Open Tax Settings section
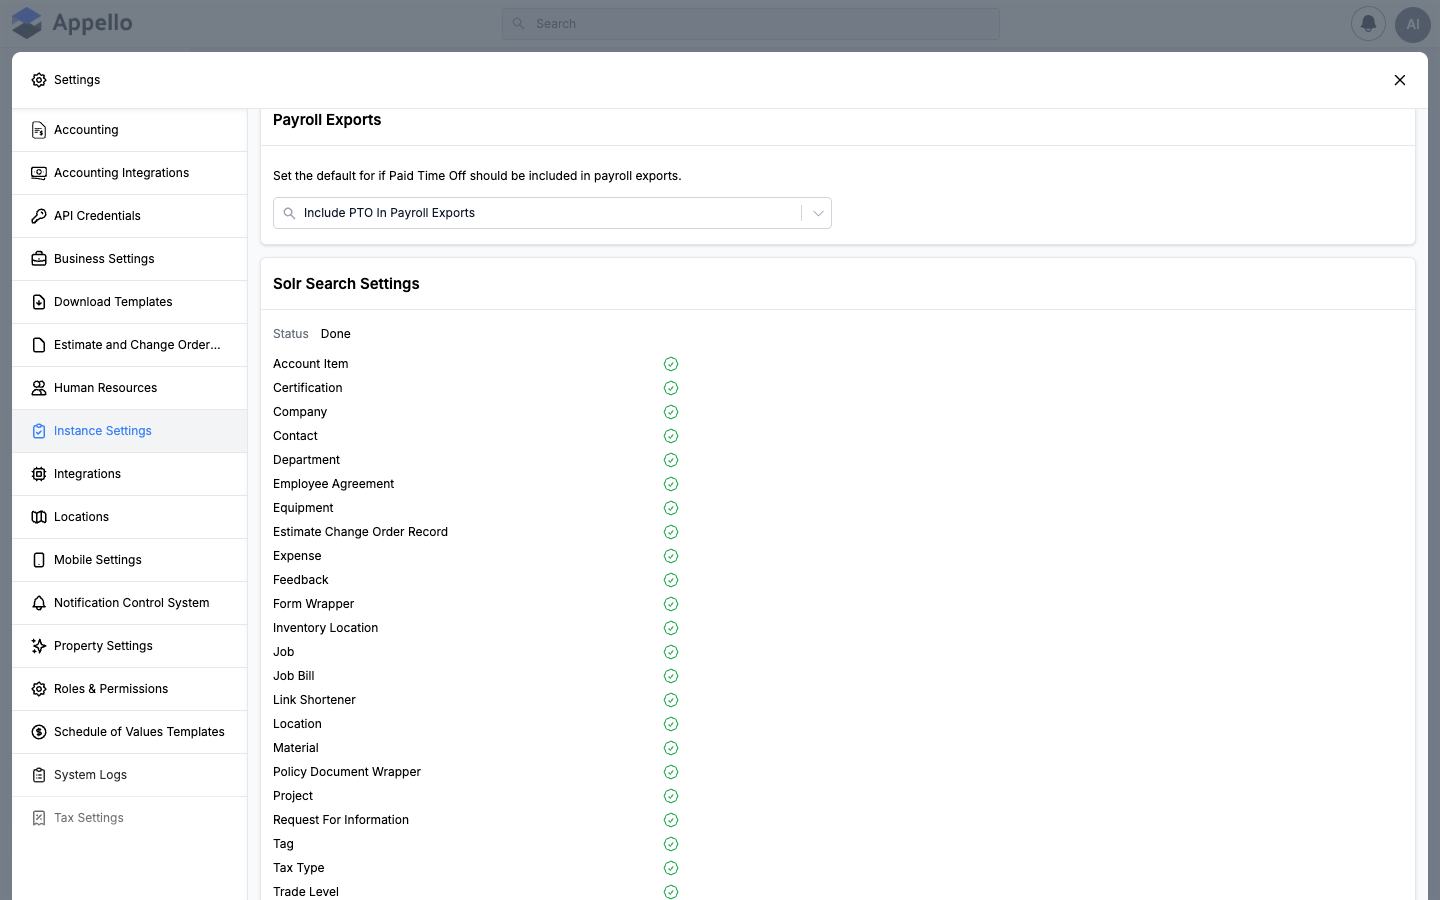This screenshot has height=900, width=1440. 130,818
